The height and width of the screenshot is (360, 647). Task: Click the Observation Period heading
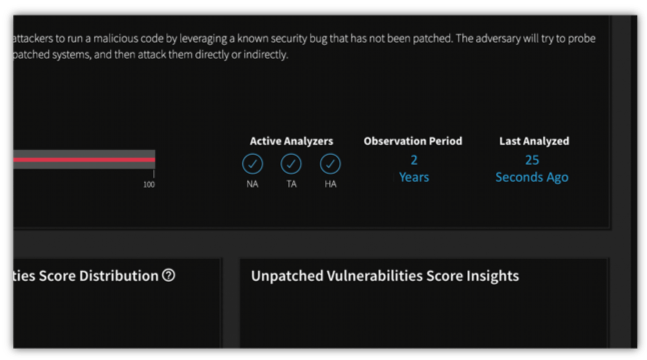tap(413, 141)
